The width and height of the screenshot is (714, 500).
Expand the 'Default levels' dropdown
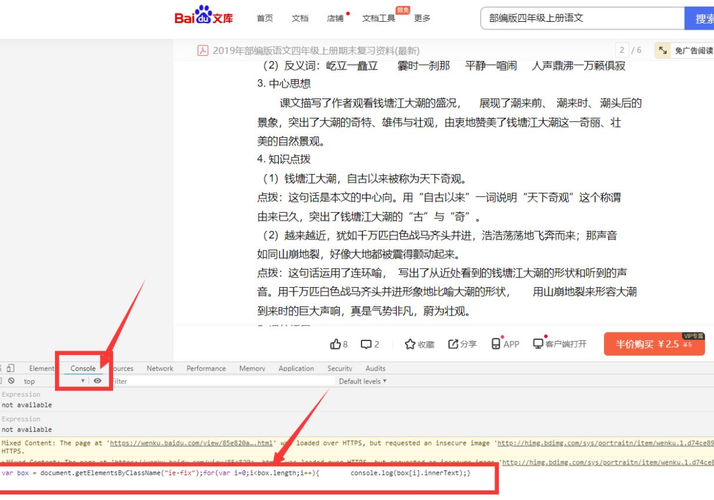tap(363, 381)
